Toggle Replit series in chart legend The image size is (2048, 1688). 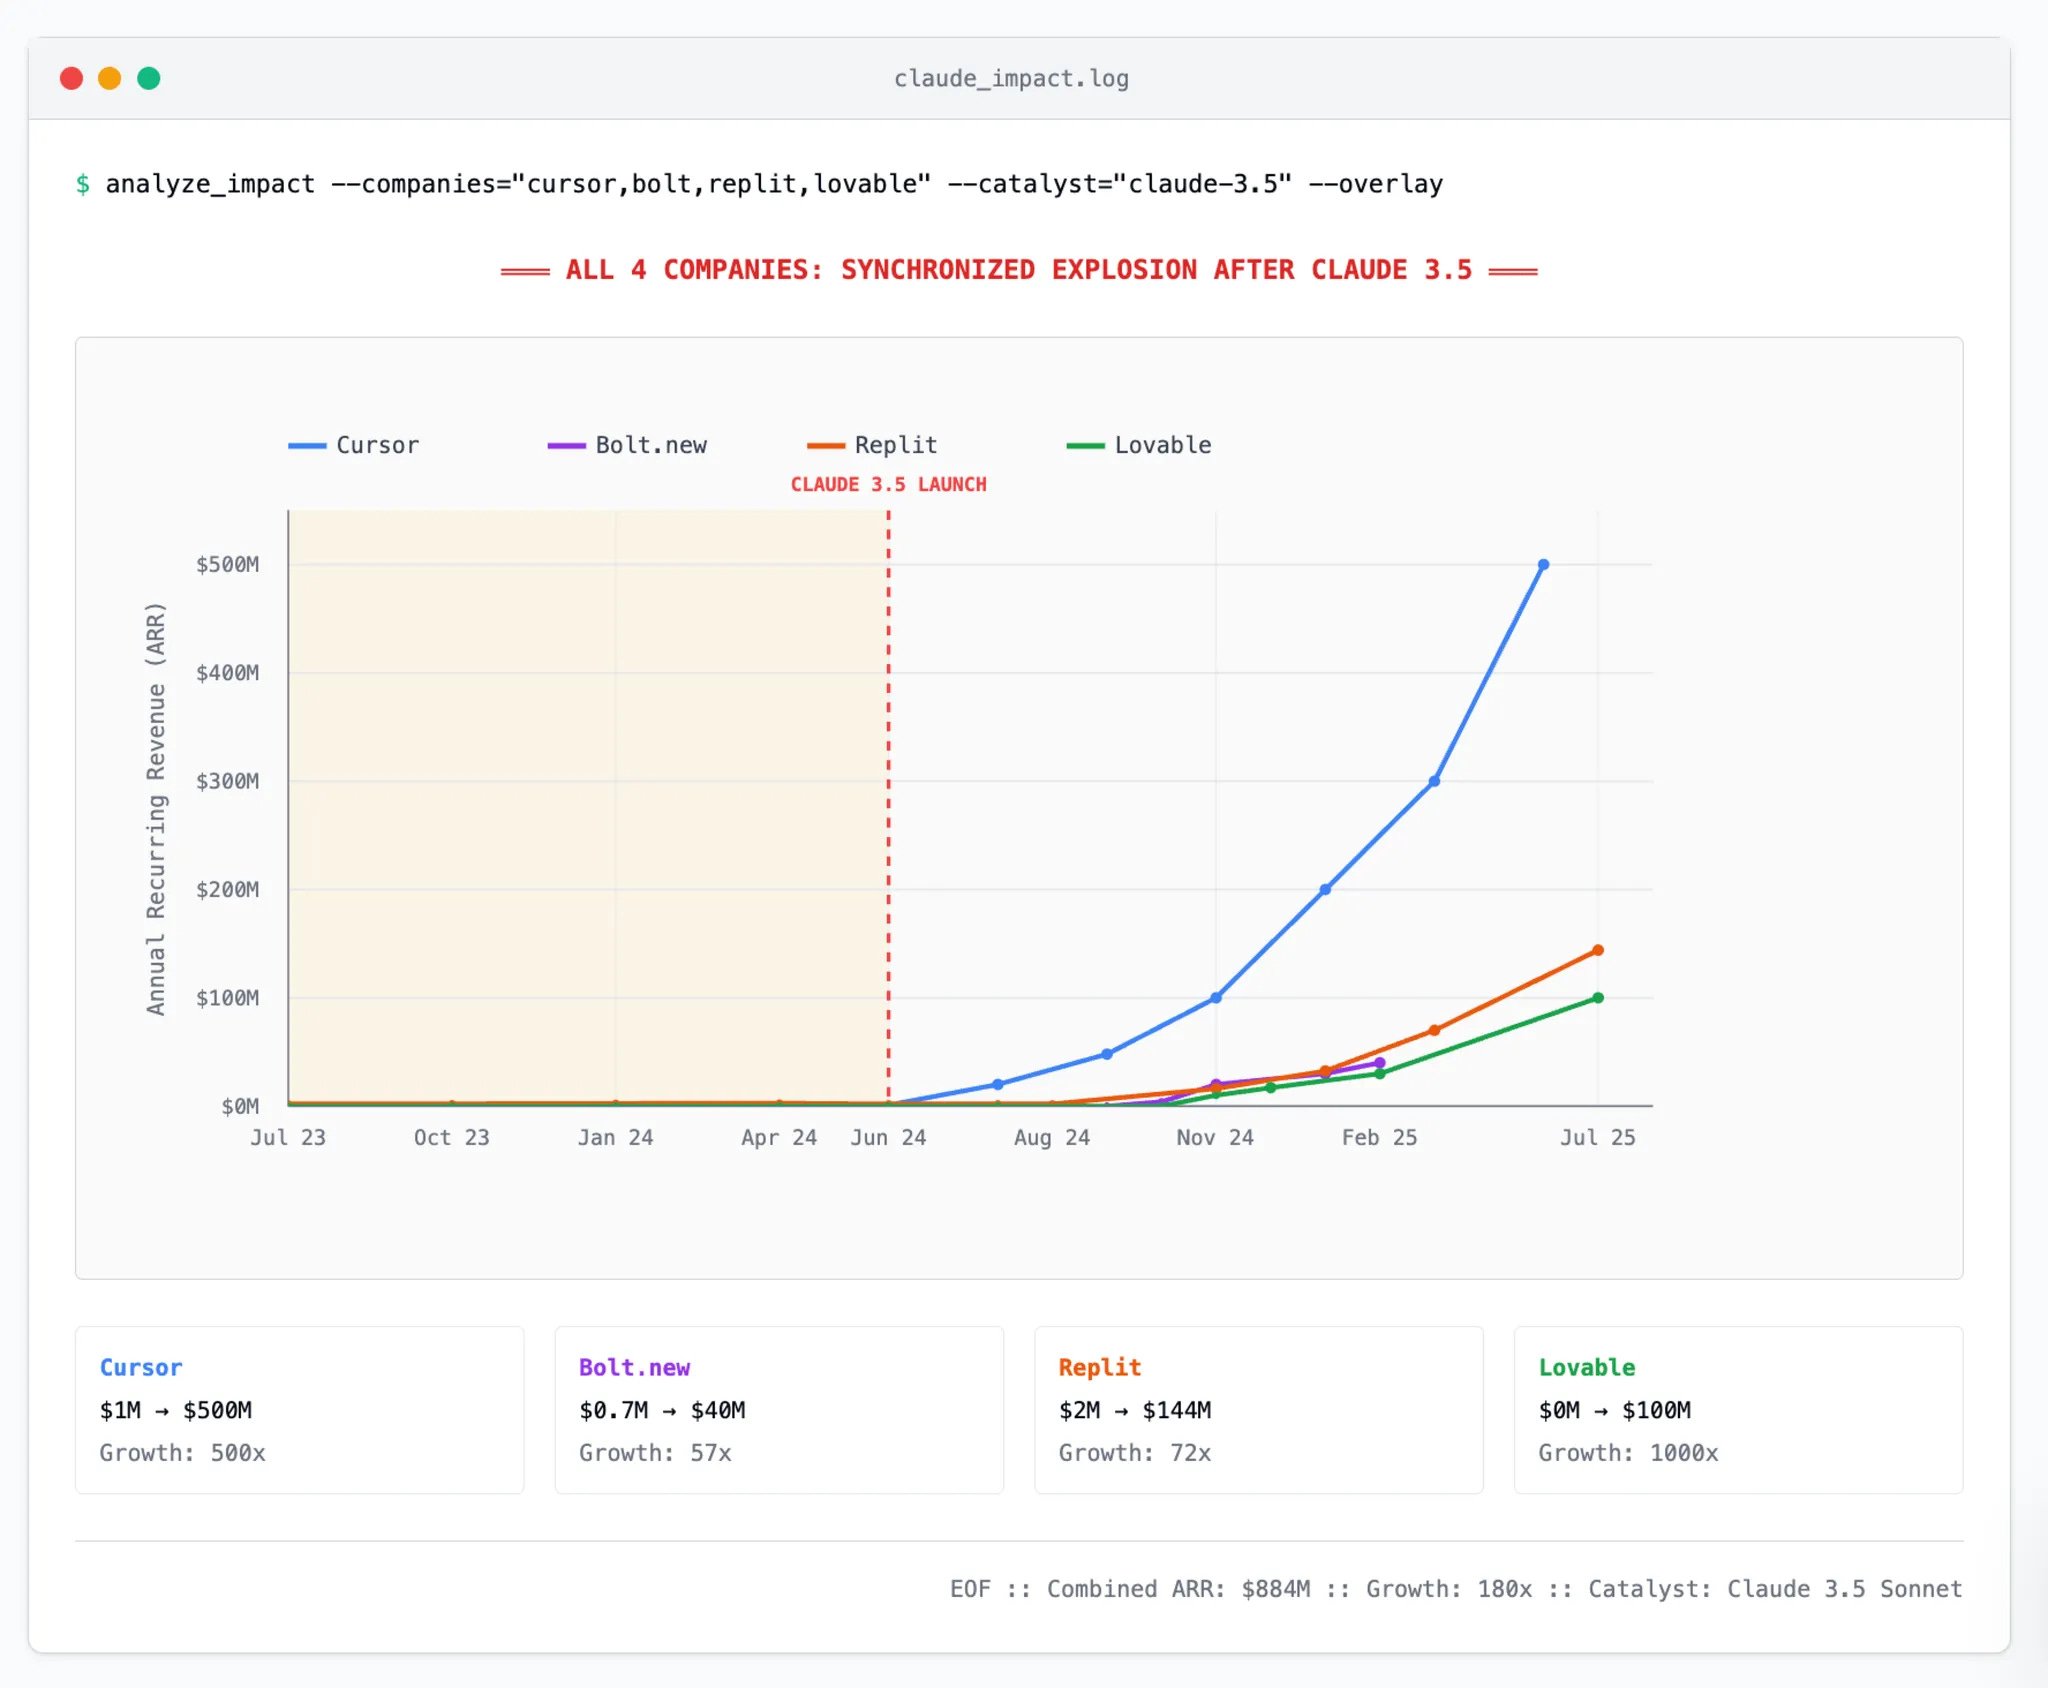(895, 445)
